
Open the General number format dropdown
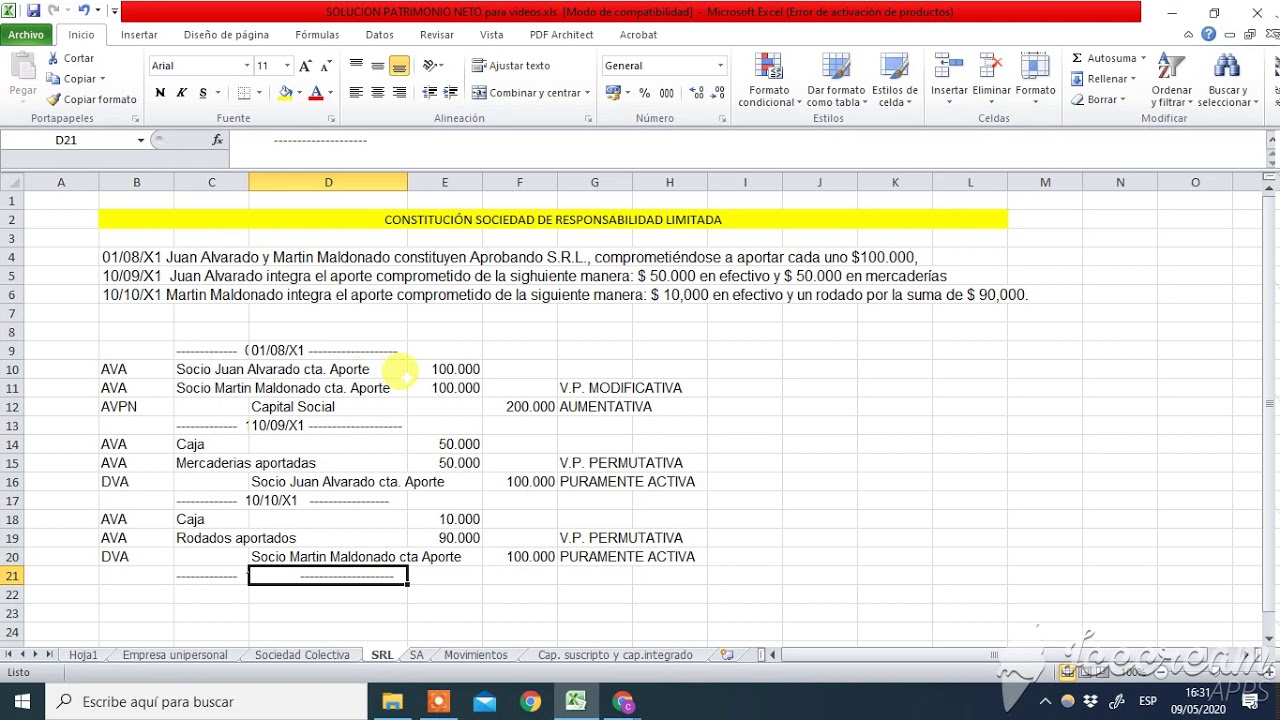[x=719, y=66]
